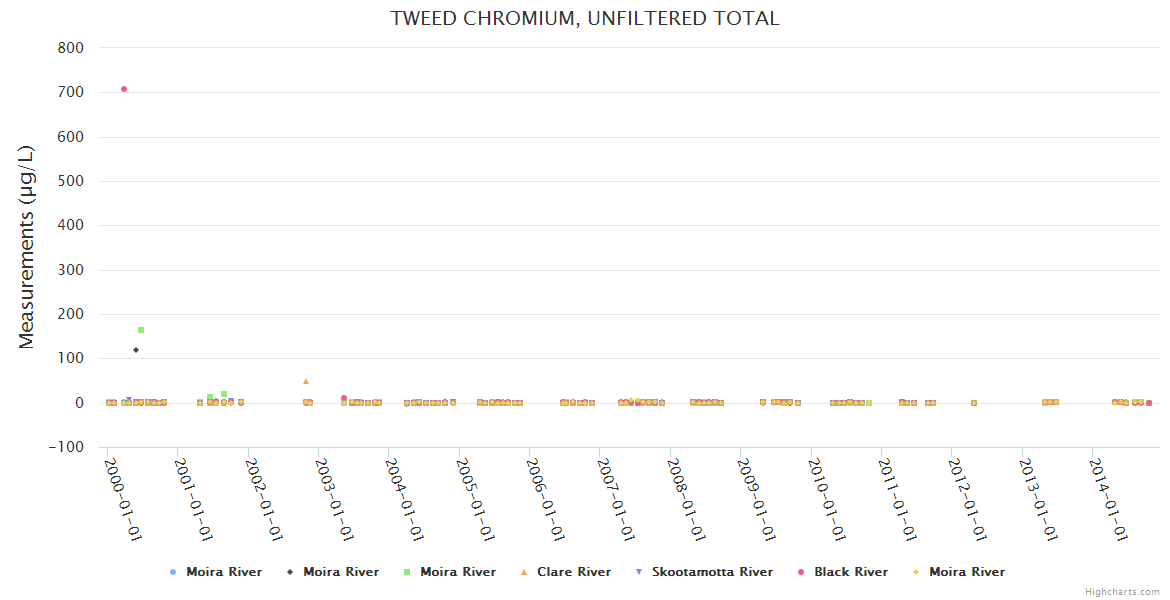The image size is (1170, 600).
Task: Click the green square Moira River legend marker
Action: 408,572
